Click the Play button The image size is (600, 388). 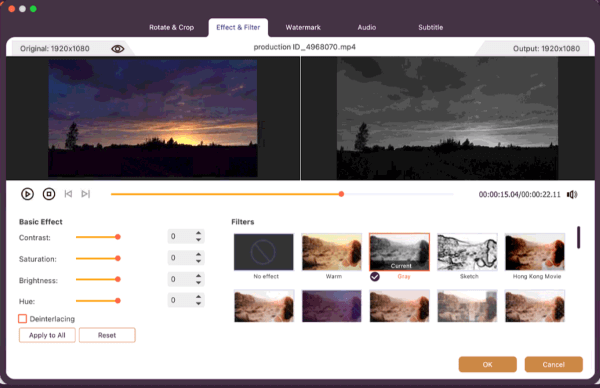pos(27,194)
